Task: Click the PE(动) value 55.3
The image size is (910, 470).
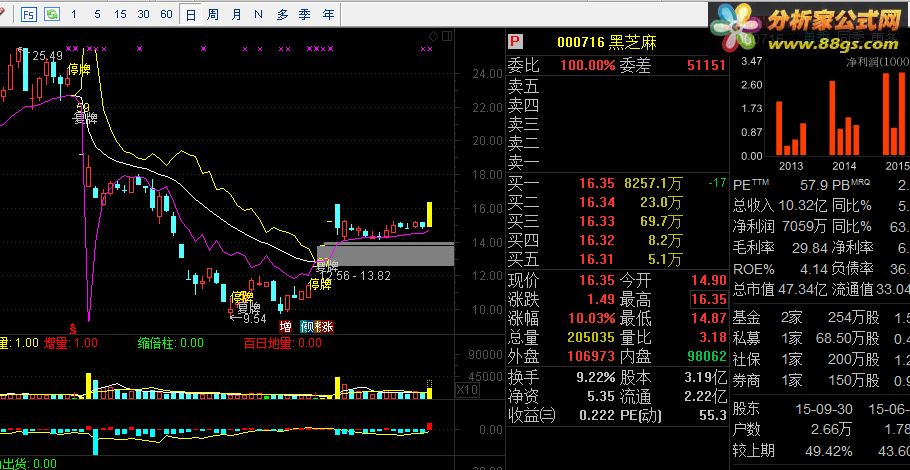Action: tap(713, 415)
